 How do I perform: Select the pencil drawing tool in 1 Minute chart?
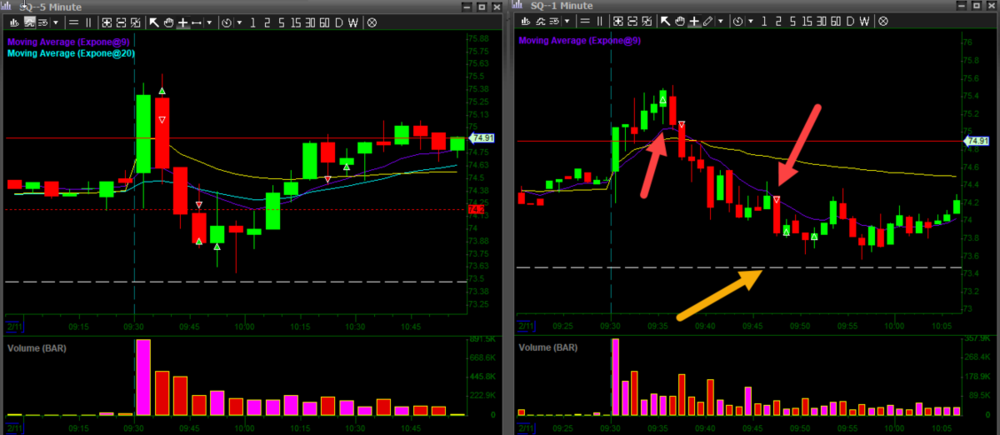pyautogui.click(x=707, y=21)
